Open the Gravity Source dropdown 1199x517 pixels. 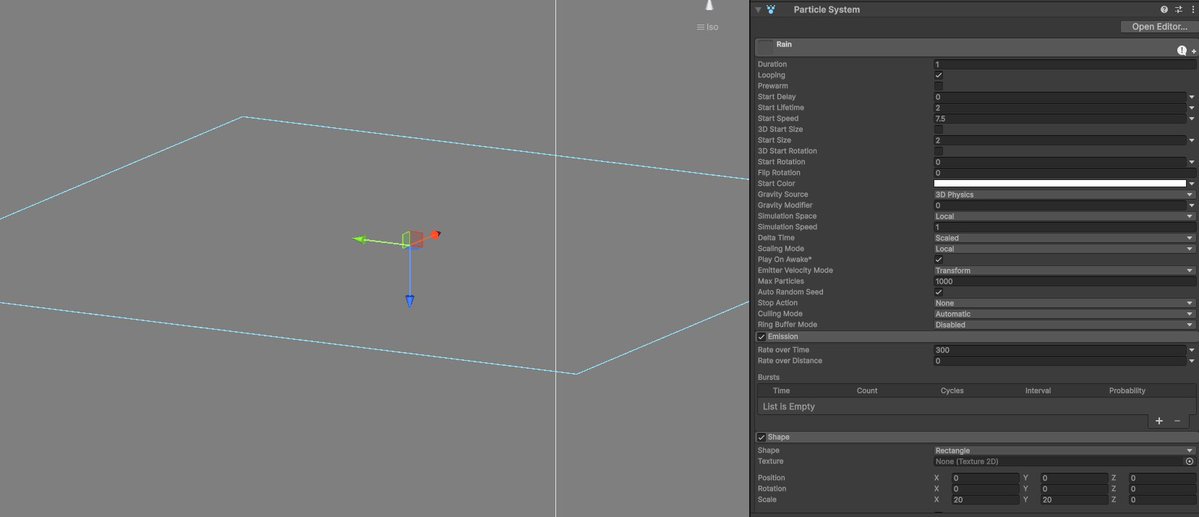1064,195
